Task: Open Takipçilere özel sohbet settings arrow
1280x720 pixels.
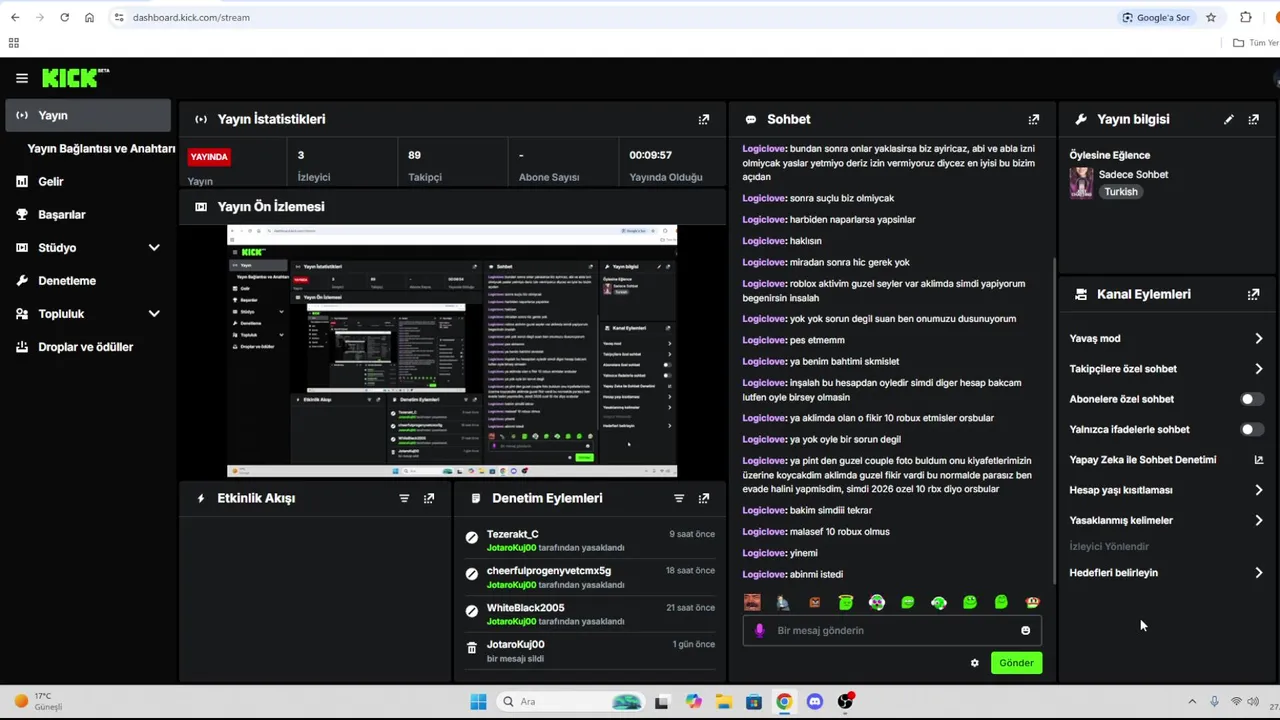Action: [x=1259, y=369]
